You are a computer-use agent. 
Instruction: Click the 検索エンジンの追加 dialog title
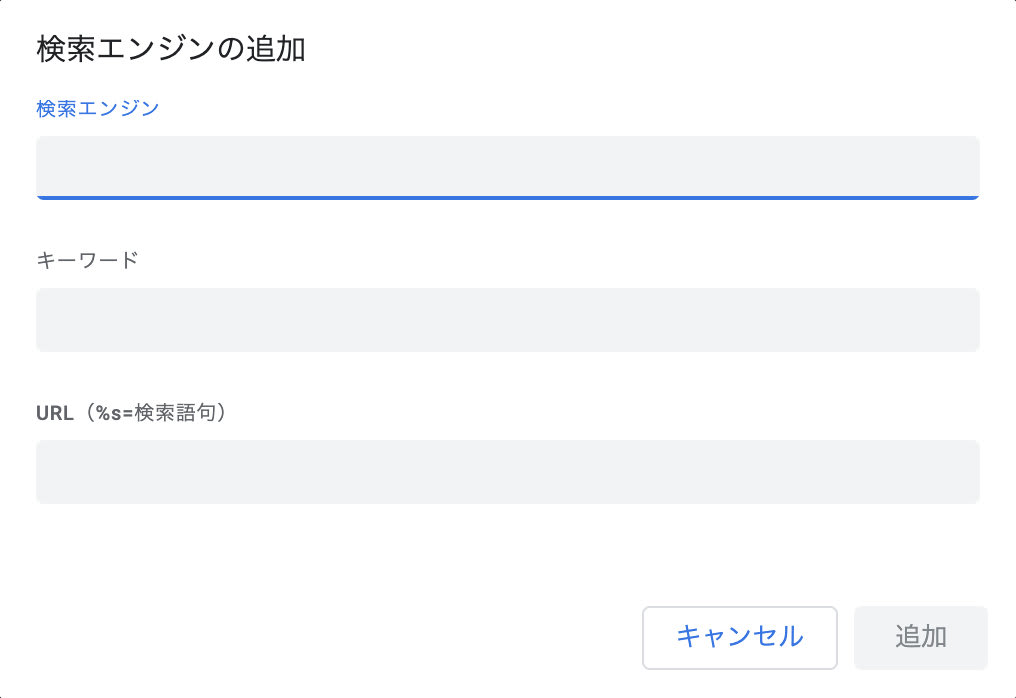pyautogui.click(x=170, y=49)
